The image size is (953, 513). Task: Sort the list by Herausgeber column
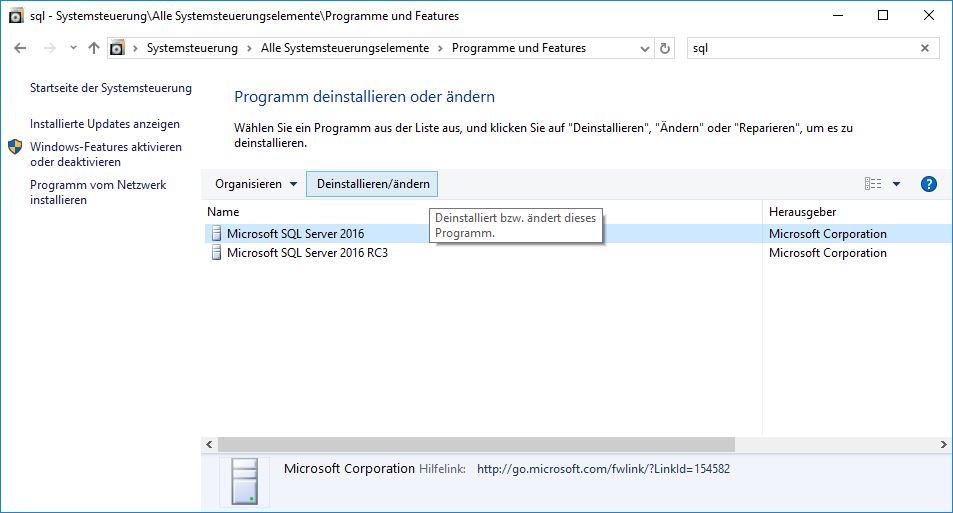coord(802,212)
